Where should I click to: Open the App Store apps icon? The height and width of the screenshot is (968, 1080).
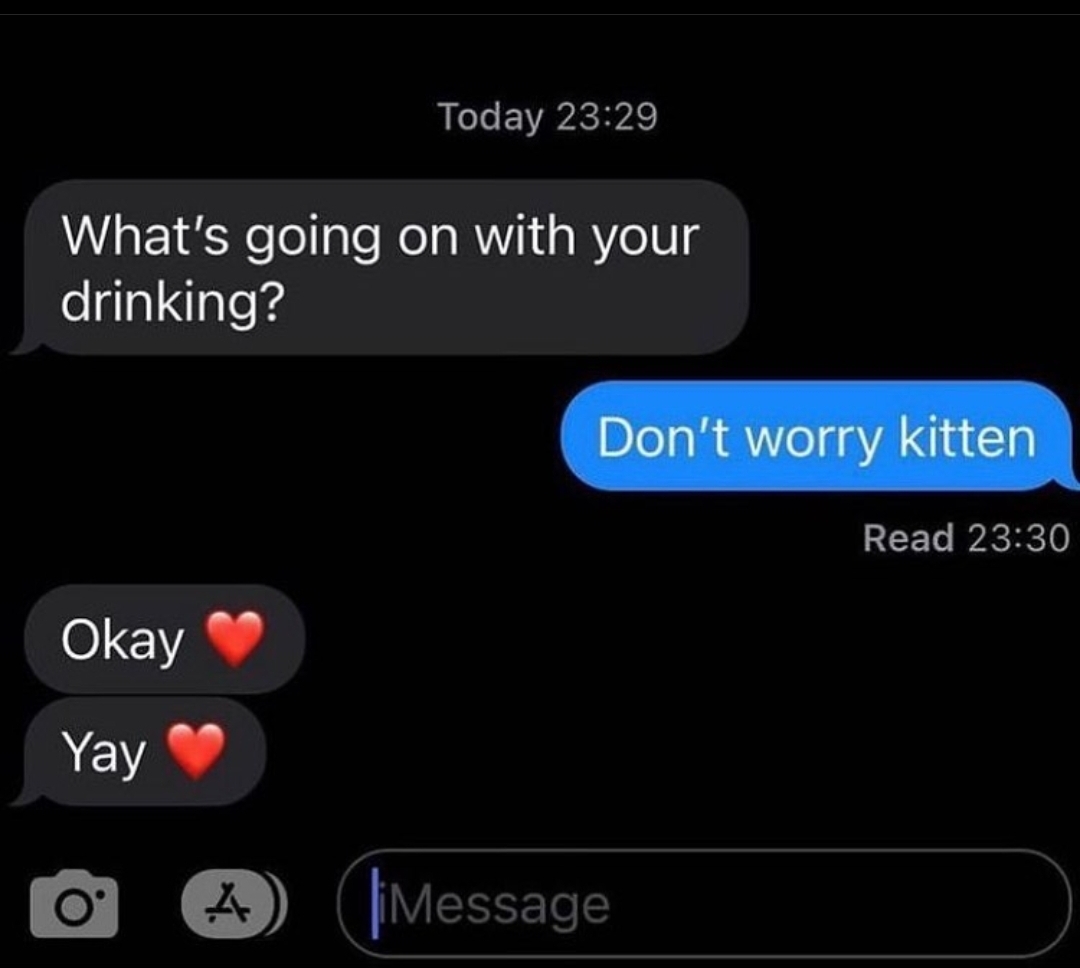(225, 903)
